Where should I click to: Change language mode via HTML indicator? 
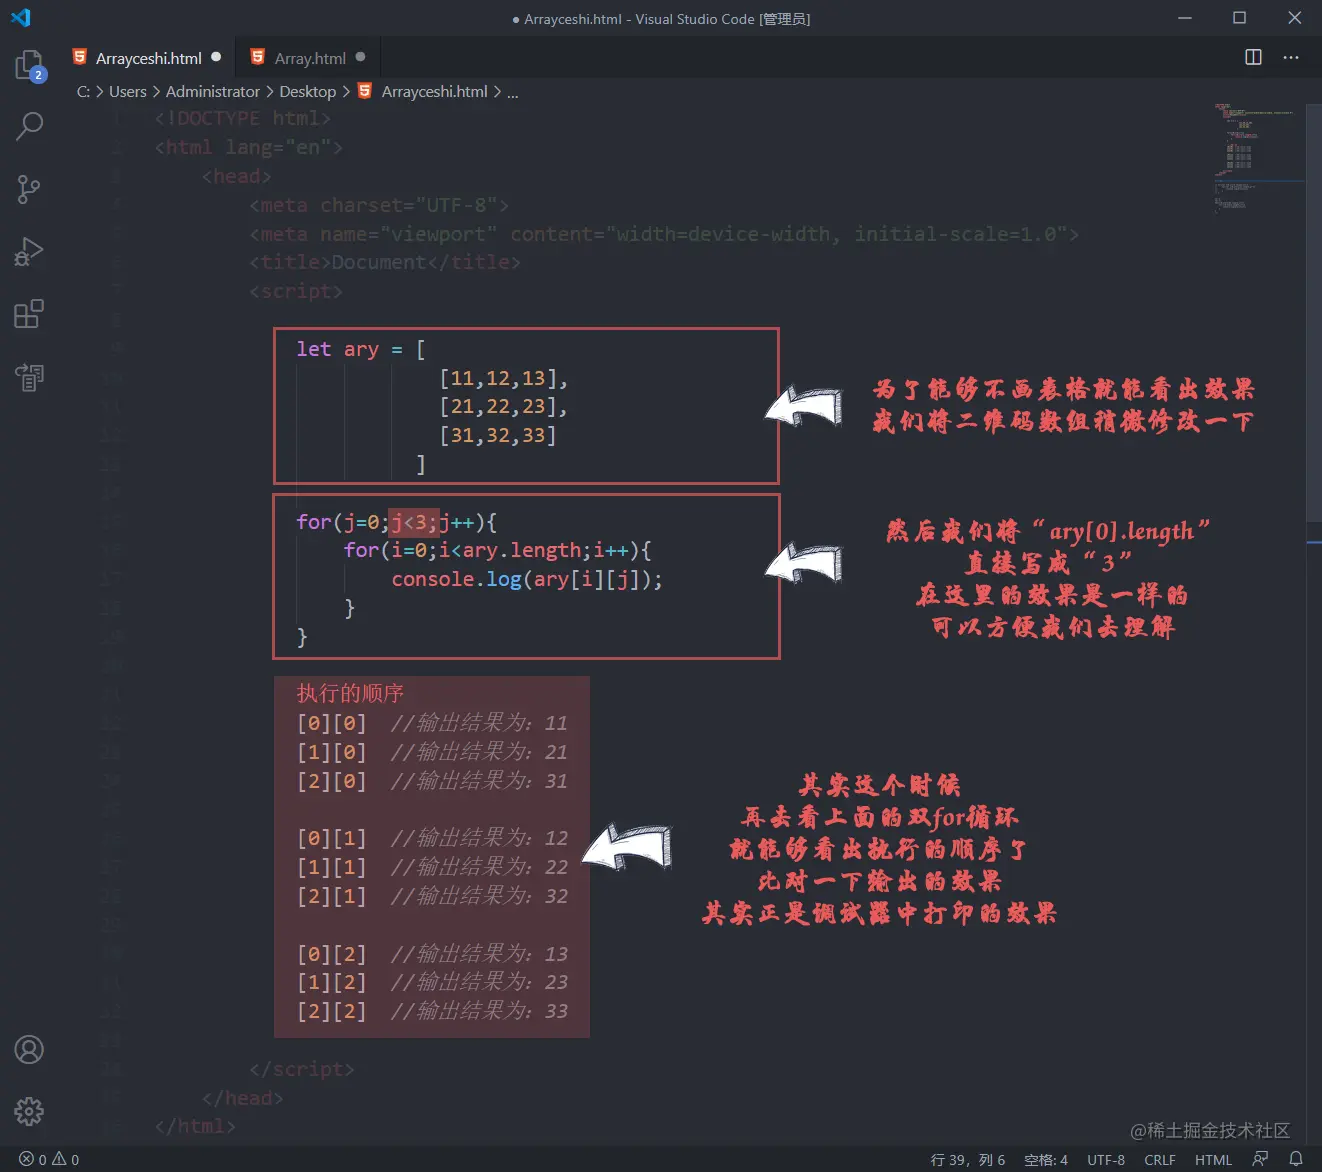click(x=1213, y=1159)
